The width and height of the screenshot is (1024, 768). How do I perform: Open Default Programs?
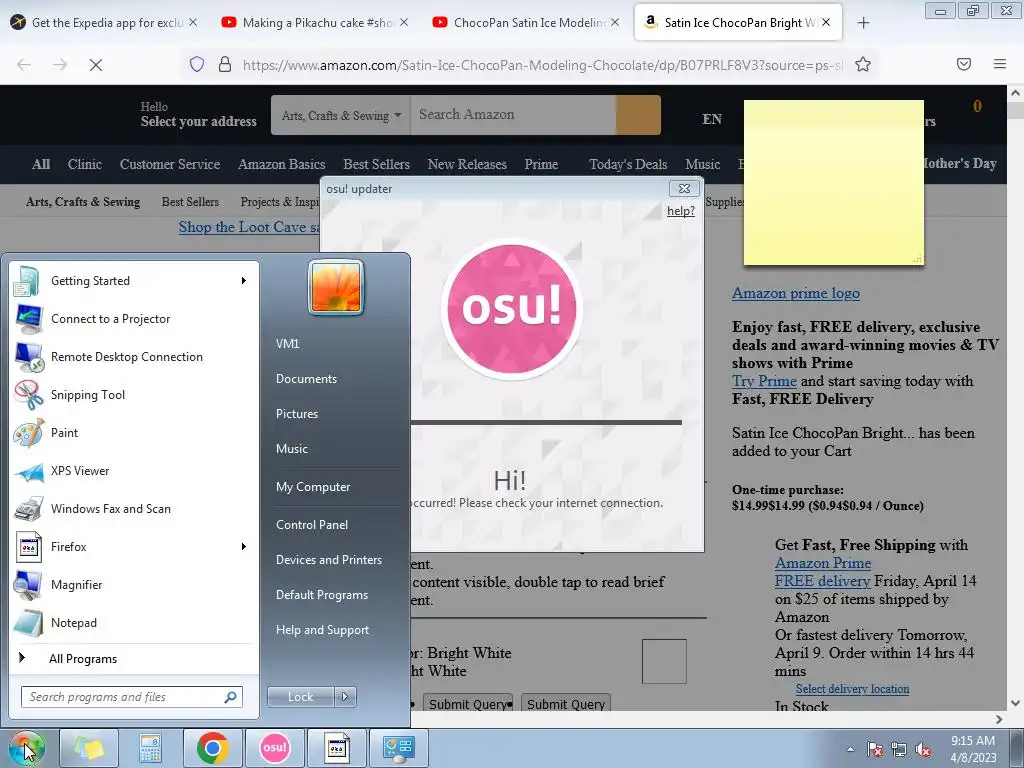321,595
